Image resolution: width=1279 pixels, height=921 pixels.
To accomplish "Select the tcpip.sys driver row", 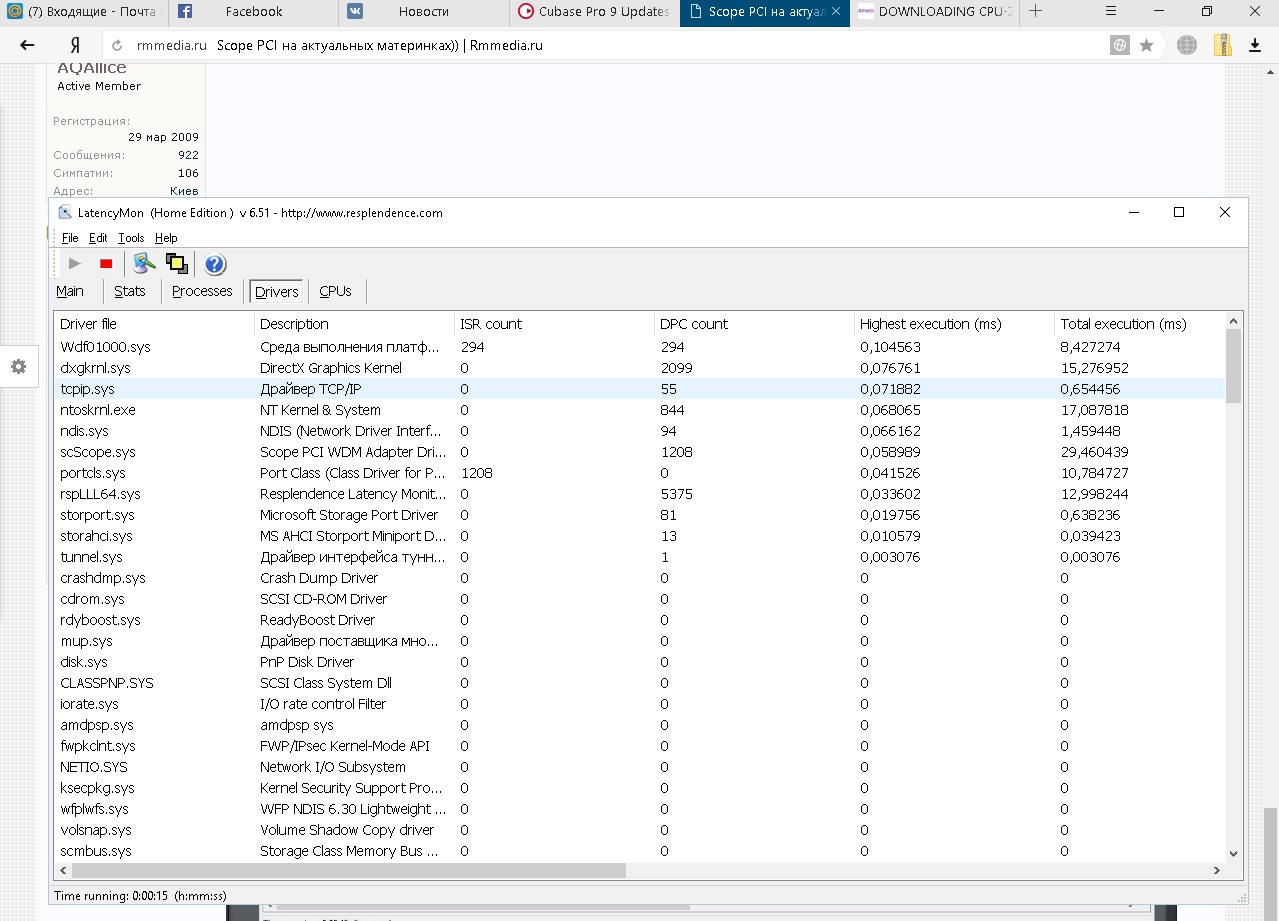I will point(640,389).
